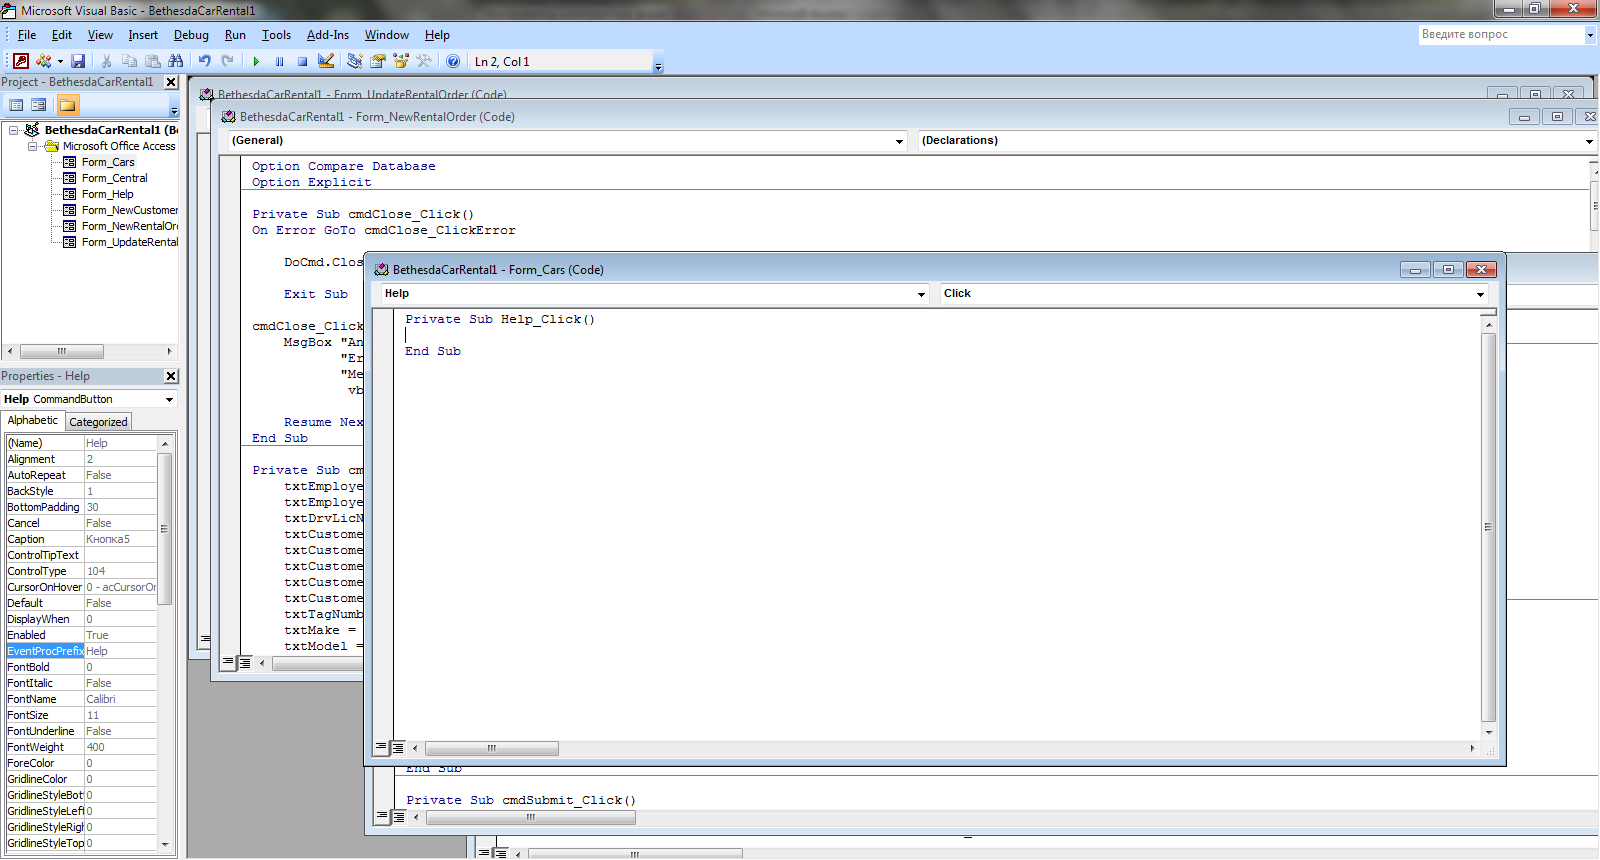Toggle Folders icon in Project panel
Viewport: 1600px width, 860px height.
point(67,105)
